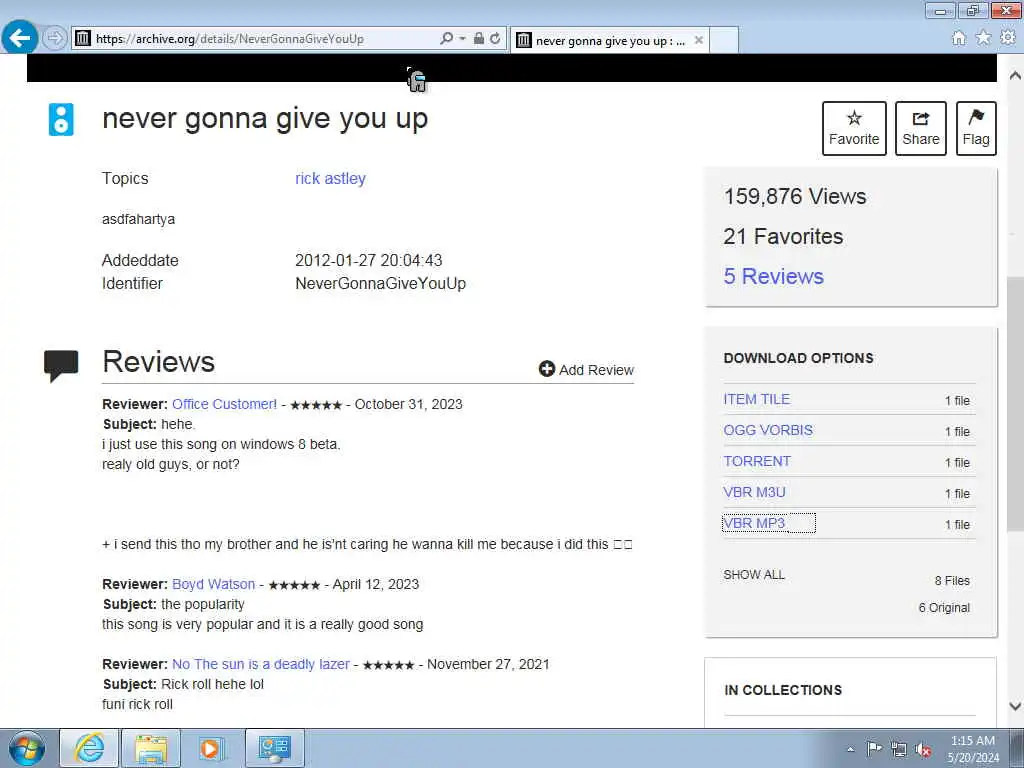Click the audio speaker item icon

(x=61, y=120)
